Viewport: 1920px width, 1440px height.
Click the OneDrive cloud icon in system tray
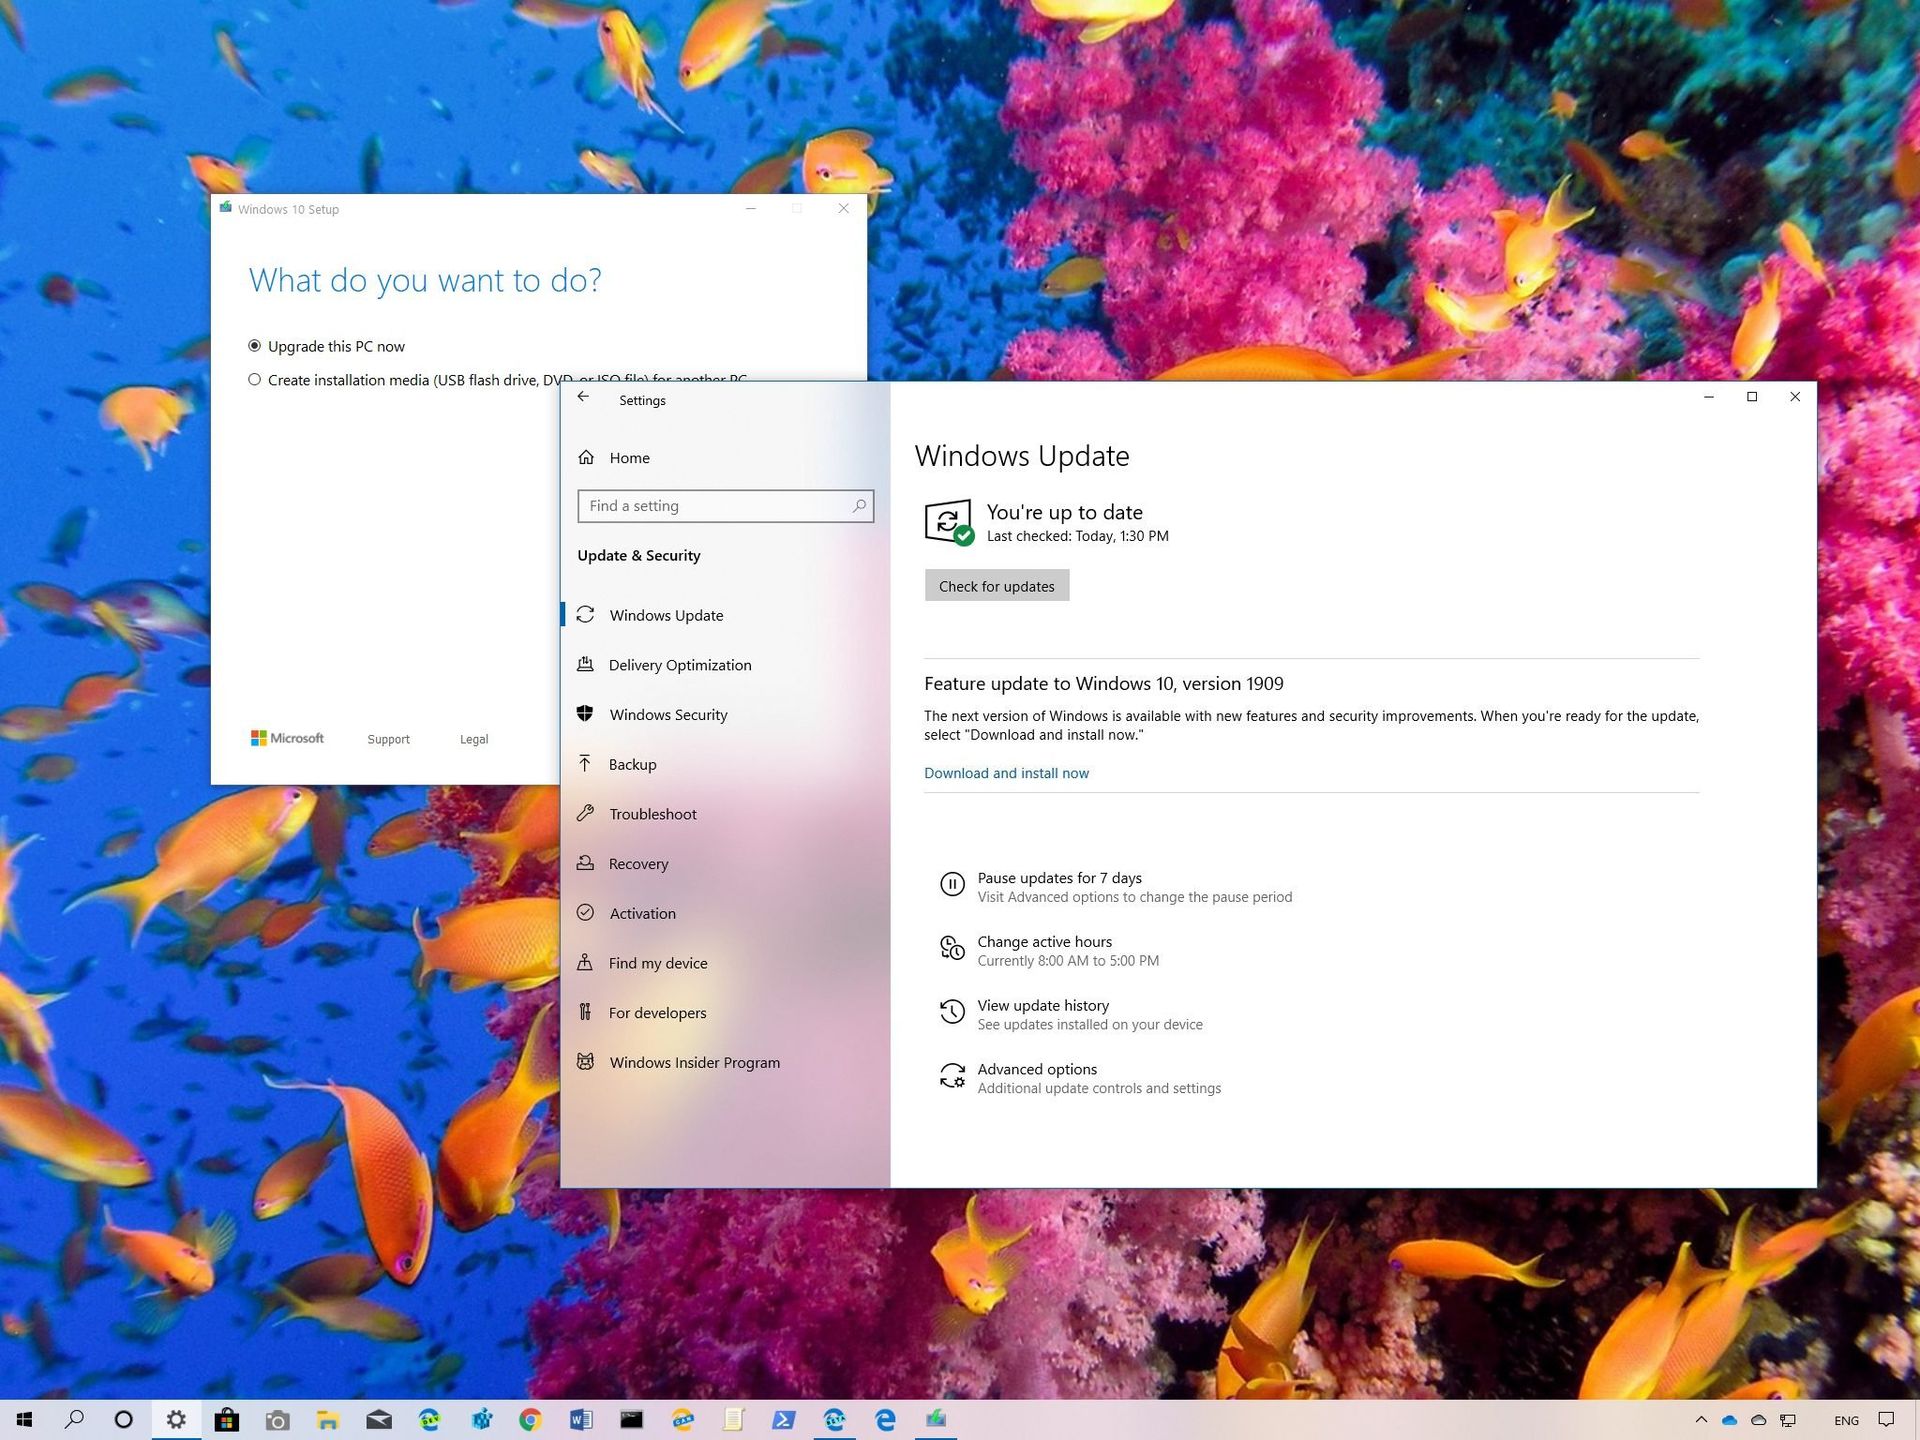point(1729,1419)
